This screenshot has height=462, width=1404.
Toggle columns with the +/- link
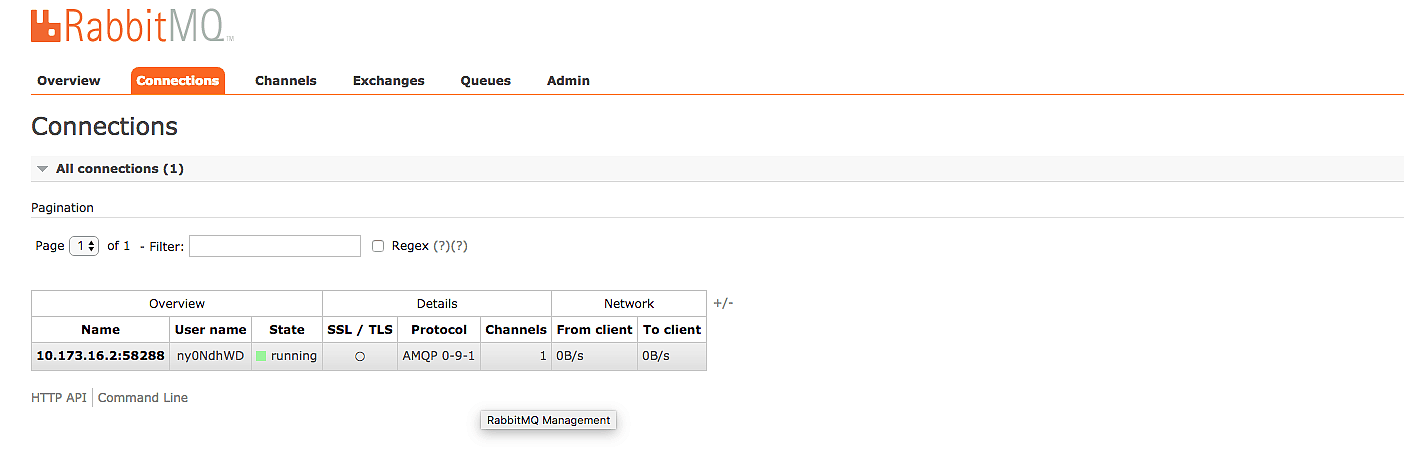click(723, 303)
